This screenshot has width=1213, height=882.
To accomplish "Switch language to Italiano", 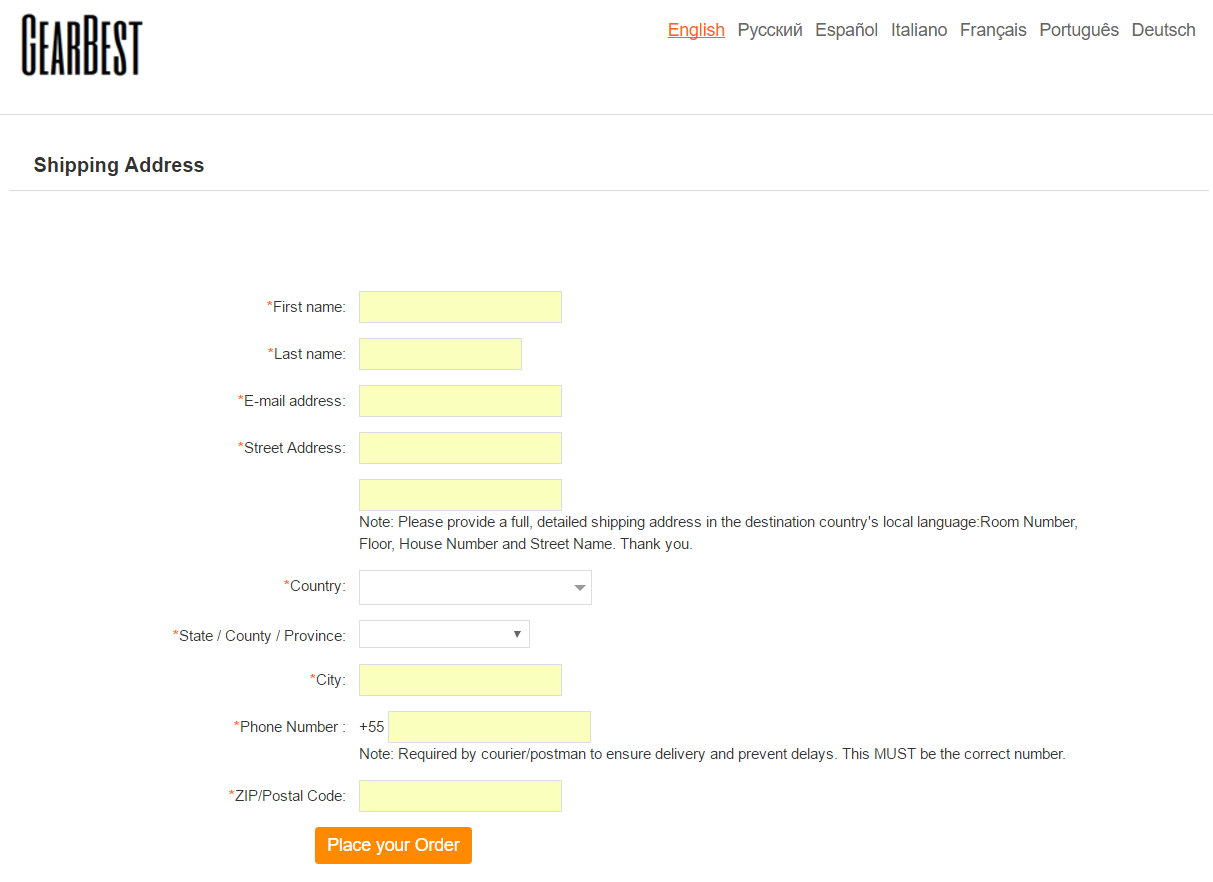I will [919, 30].
